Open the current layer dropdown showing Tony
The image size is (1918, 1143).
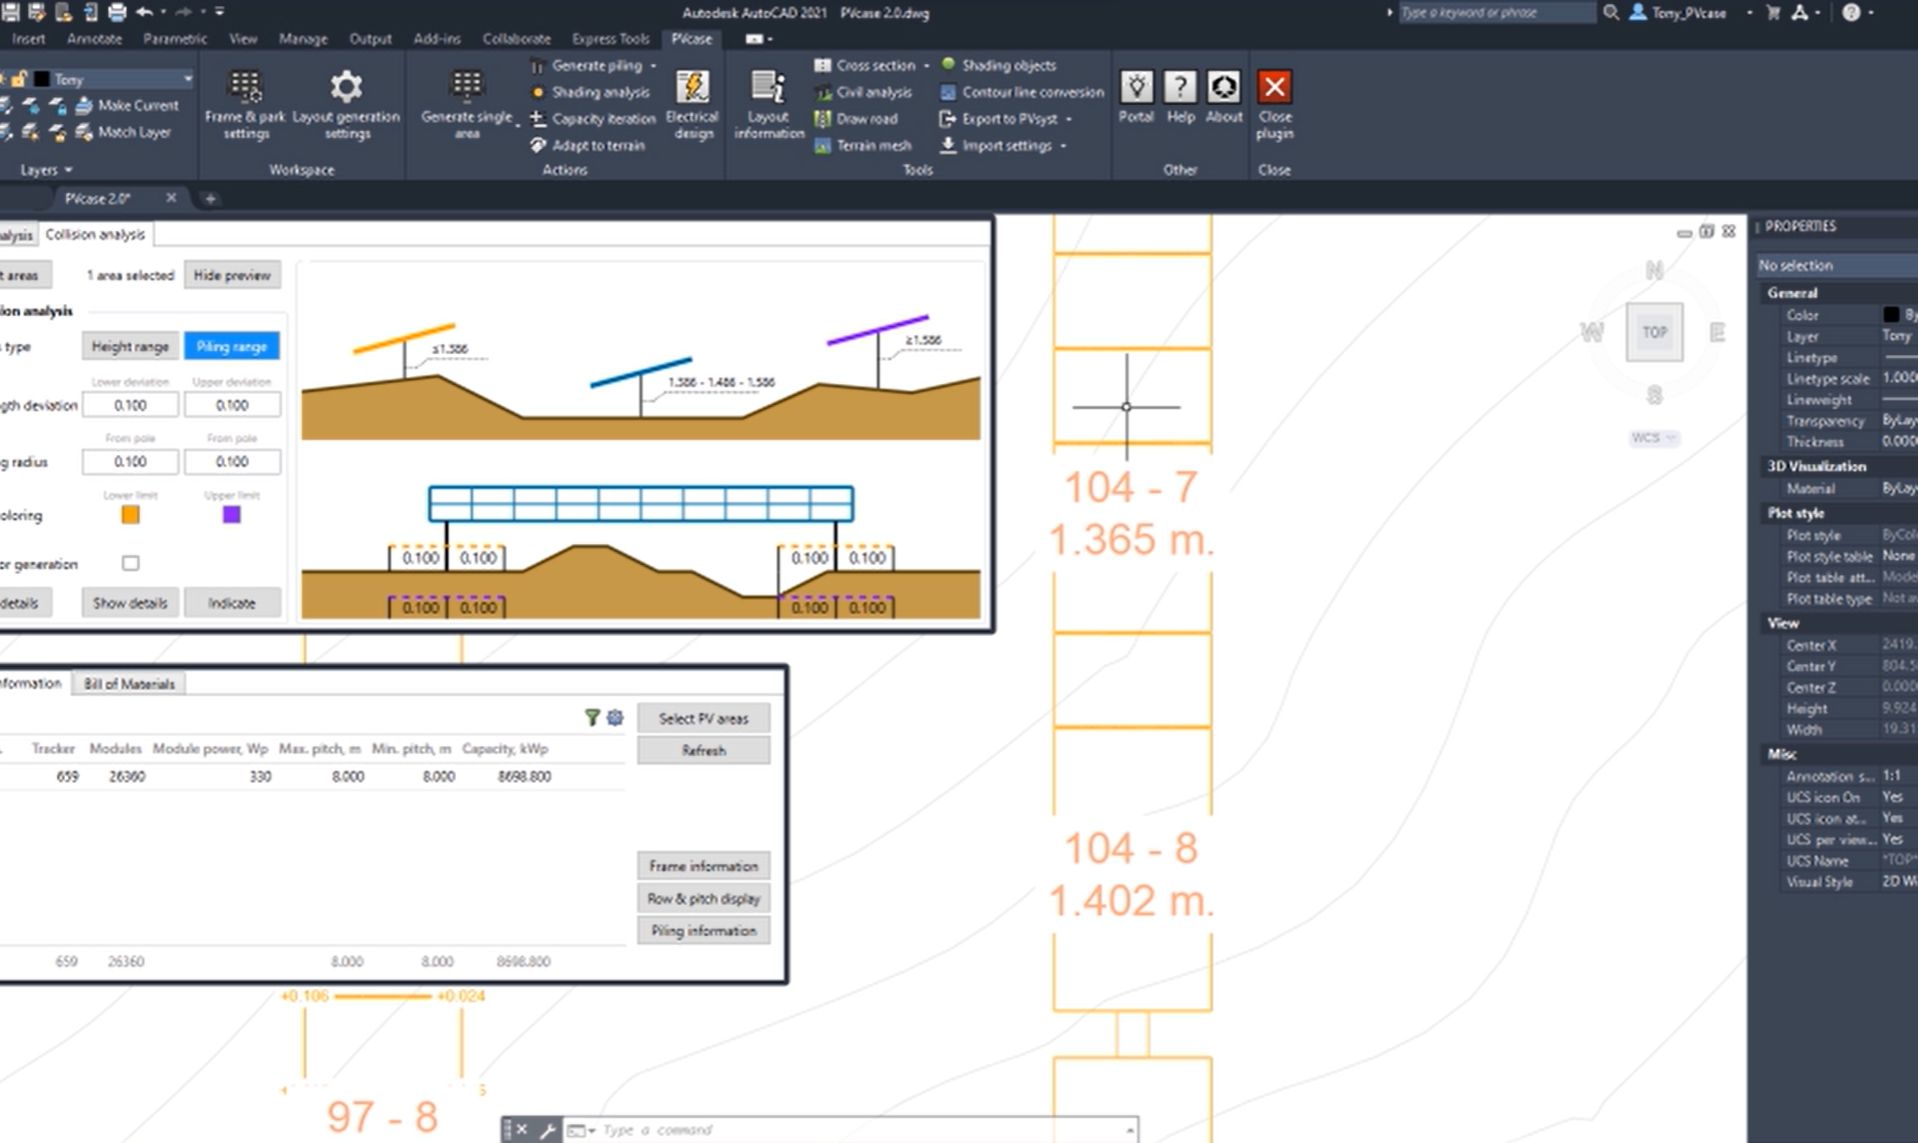tap(187, 78)
